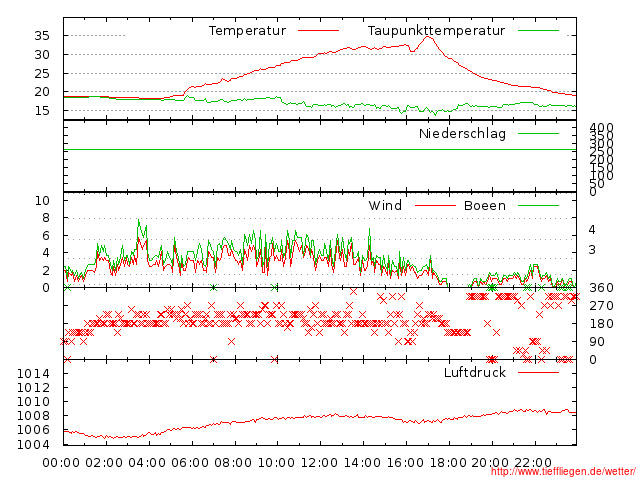Click the 10 wind speed axis value
Viewport: 640px width, 480px height.
(x=42, y=200)
